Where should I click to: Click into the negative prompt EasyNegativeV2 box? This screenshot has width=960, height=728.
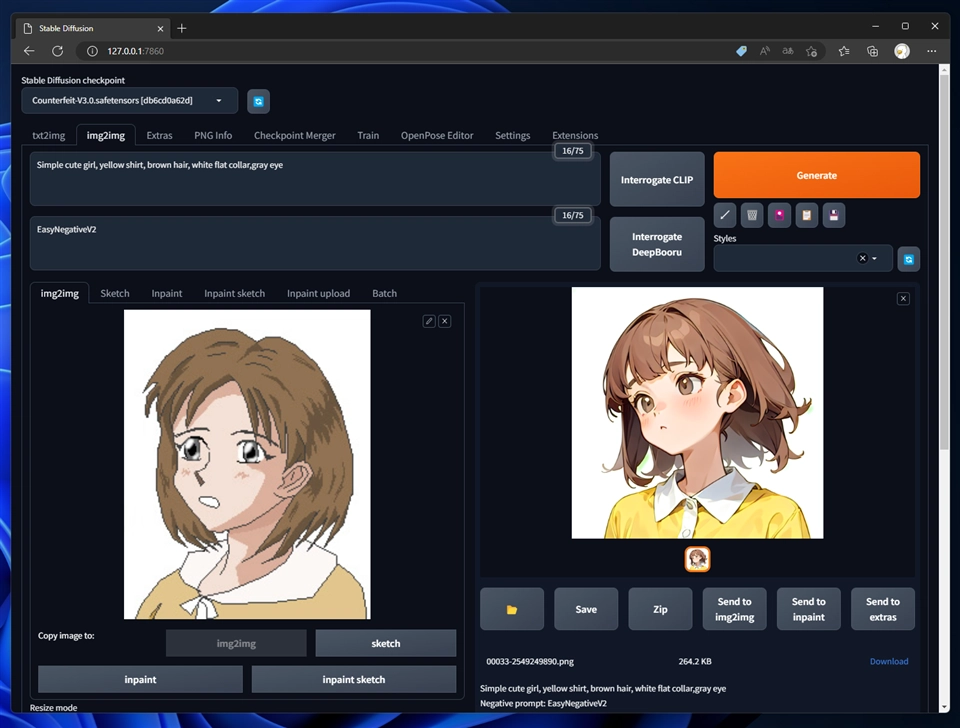(315, 243)
